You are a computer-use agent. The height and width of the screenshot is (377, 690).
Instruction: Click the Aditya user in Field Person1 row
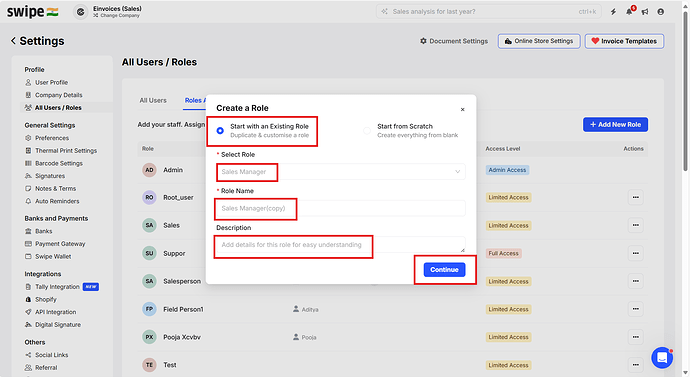306,309
